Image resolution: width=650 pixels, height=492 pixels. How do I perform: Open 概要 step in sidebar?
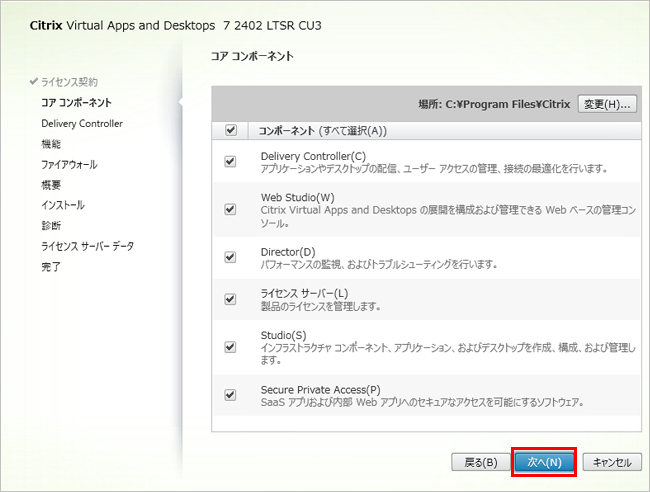[51, 185]
